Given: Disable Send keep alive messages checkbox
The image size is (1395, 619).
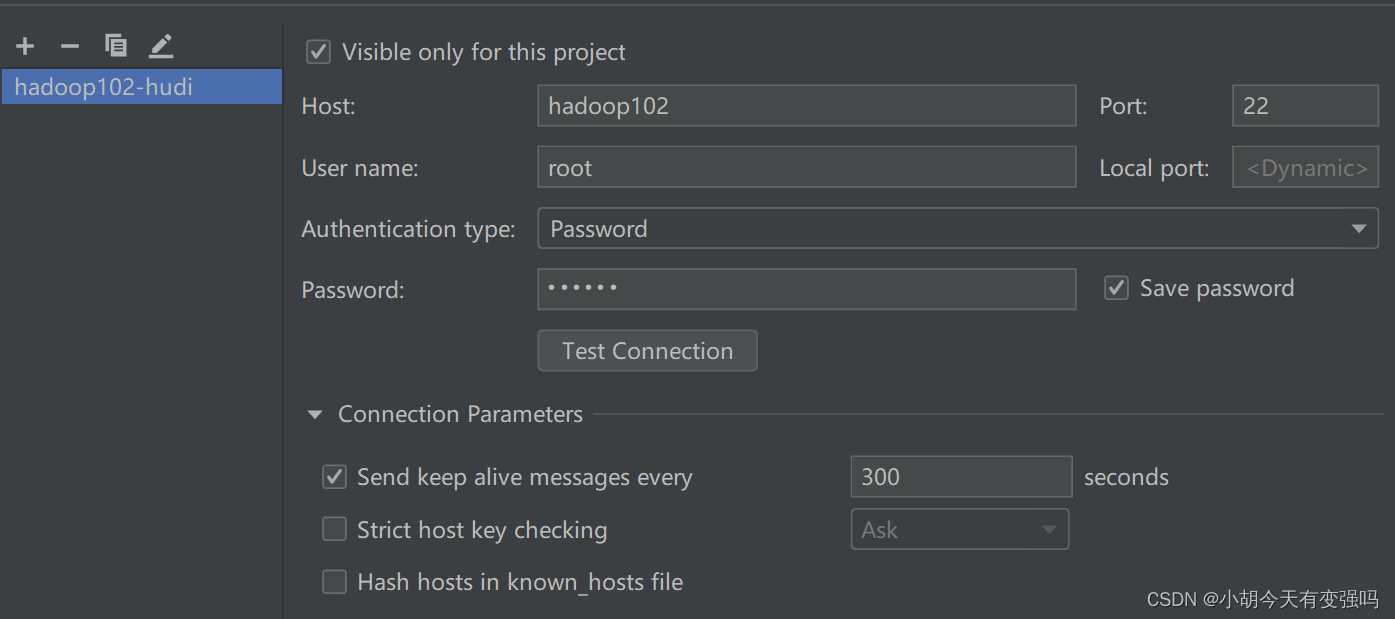Looking at the screenshot, I should (334, 477).
